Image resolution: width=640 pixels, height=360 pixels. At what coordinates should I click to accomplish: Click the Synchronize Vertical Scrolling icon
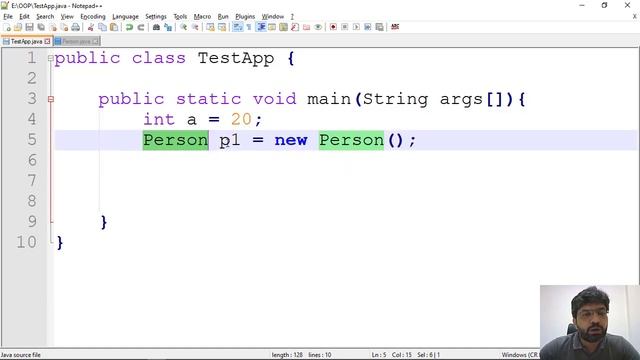point(210,27)
